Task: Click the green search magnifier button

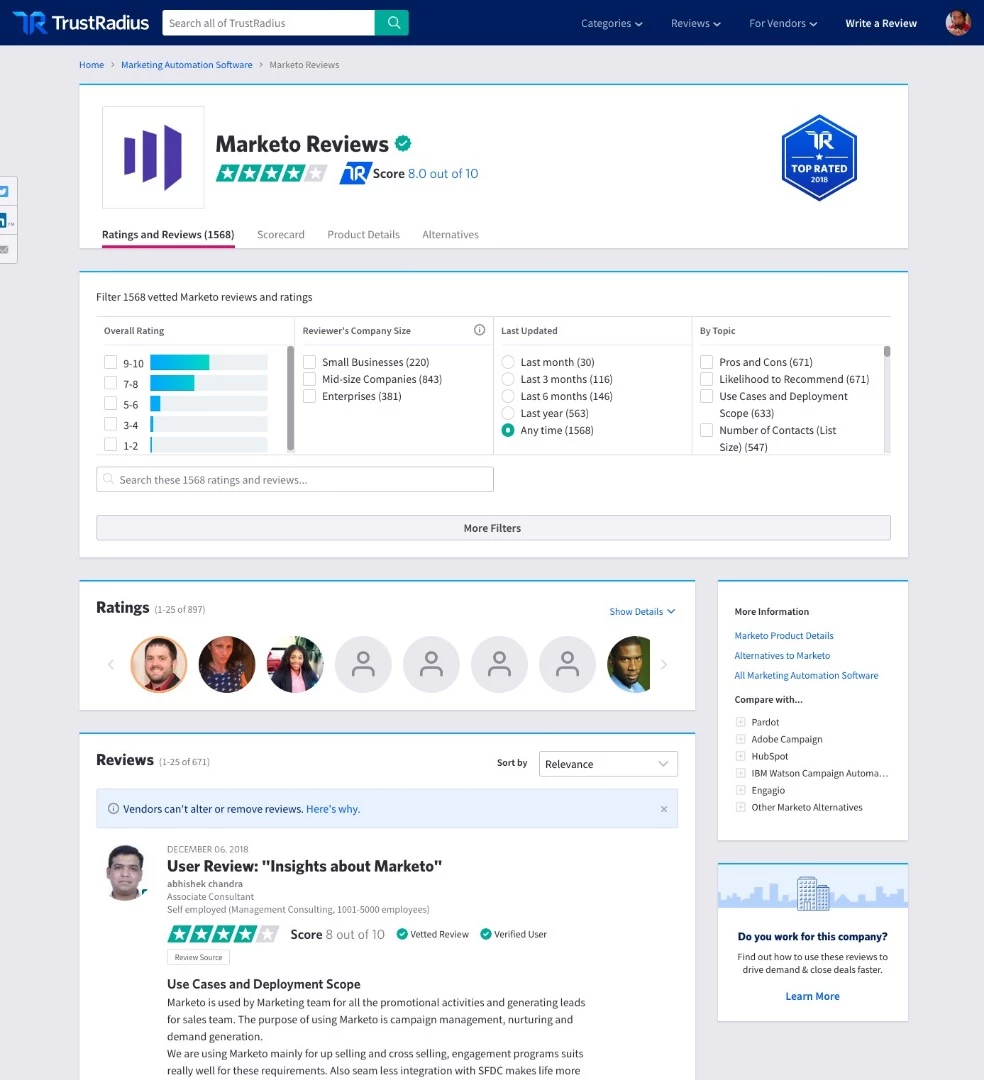Action: [392, 23]
